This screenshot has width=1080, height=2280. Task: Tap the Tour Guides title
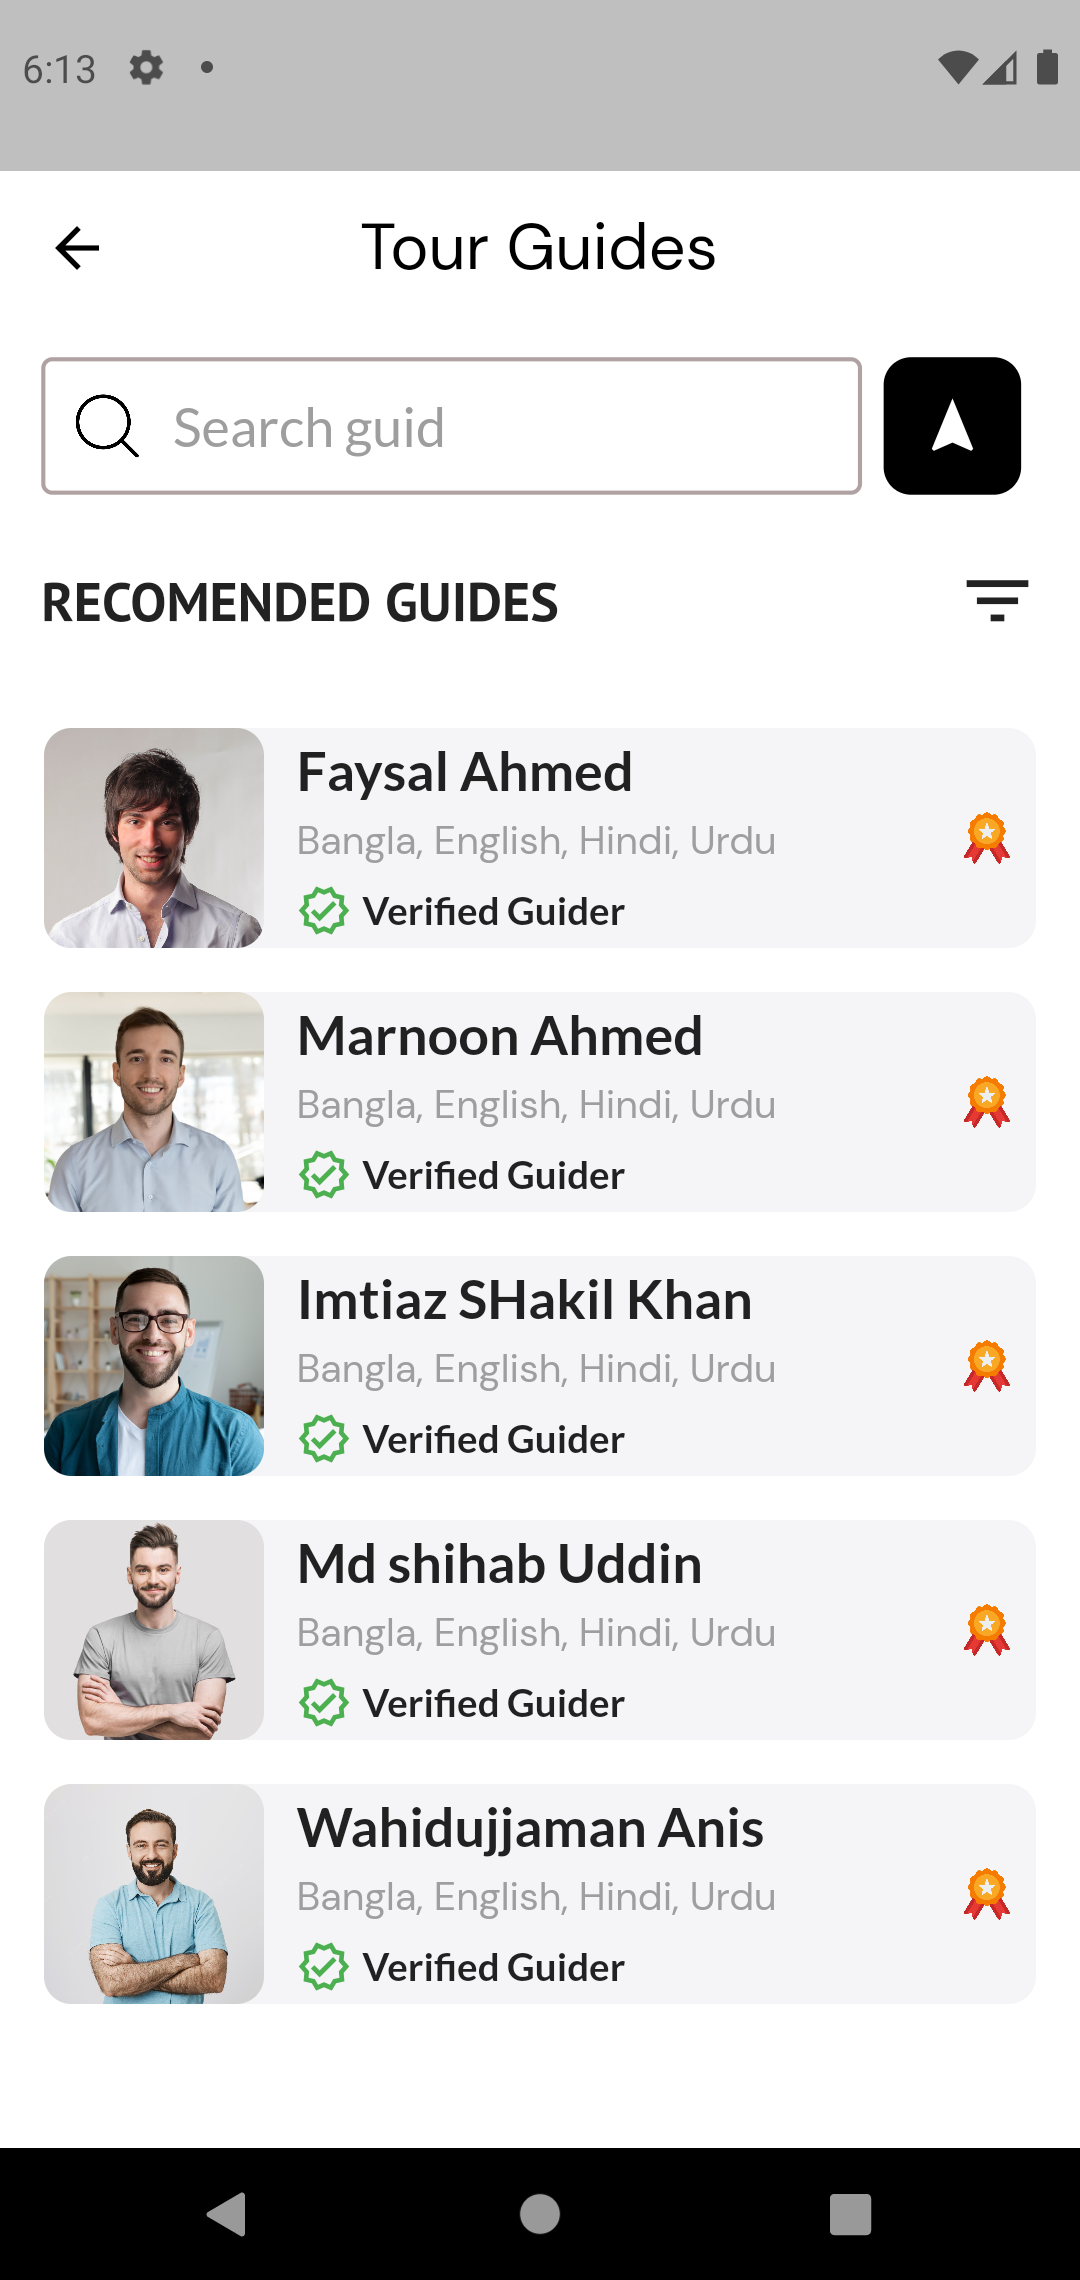[538, 248]
